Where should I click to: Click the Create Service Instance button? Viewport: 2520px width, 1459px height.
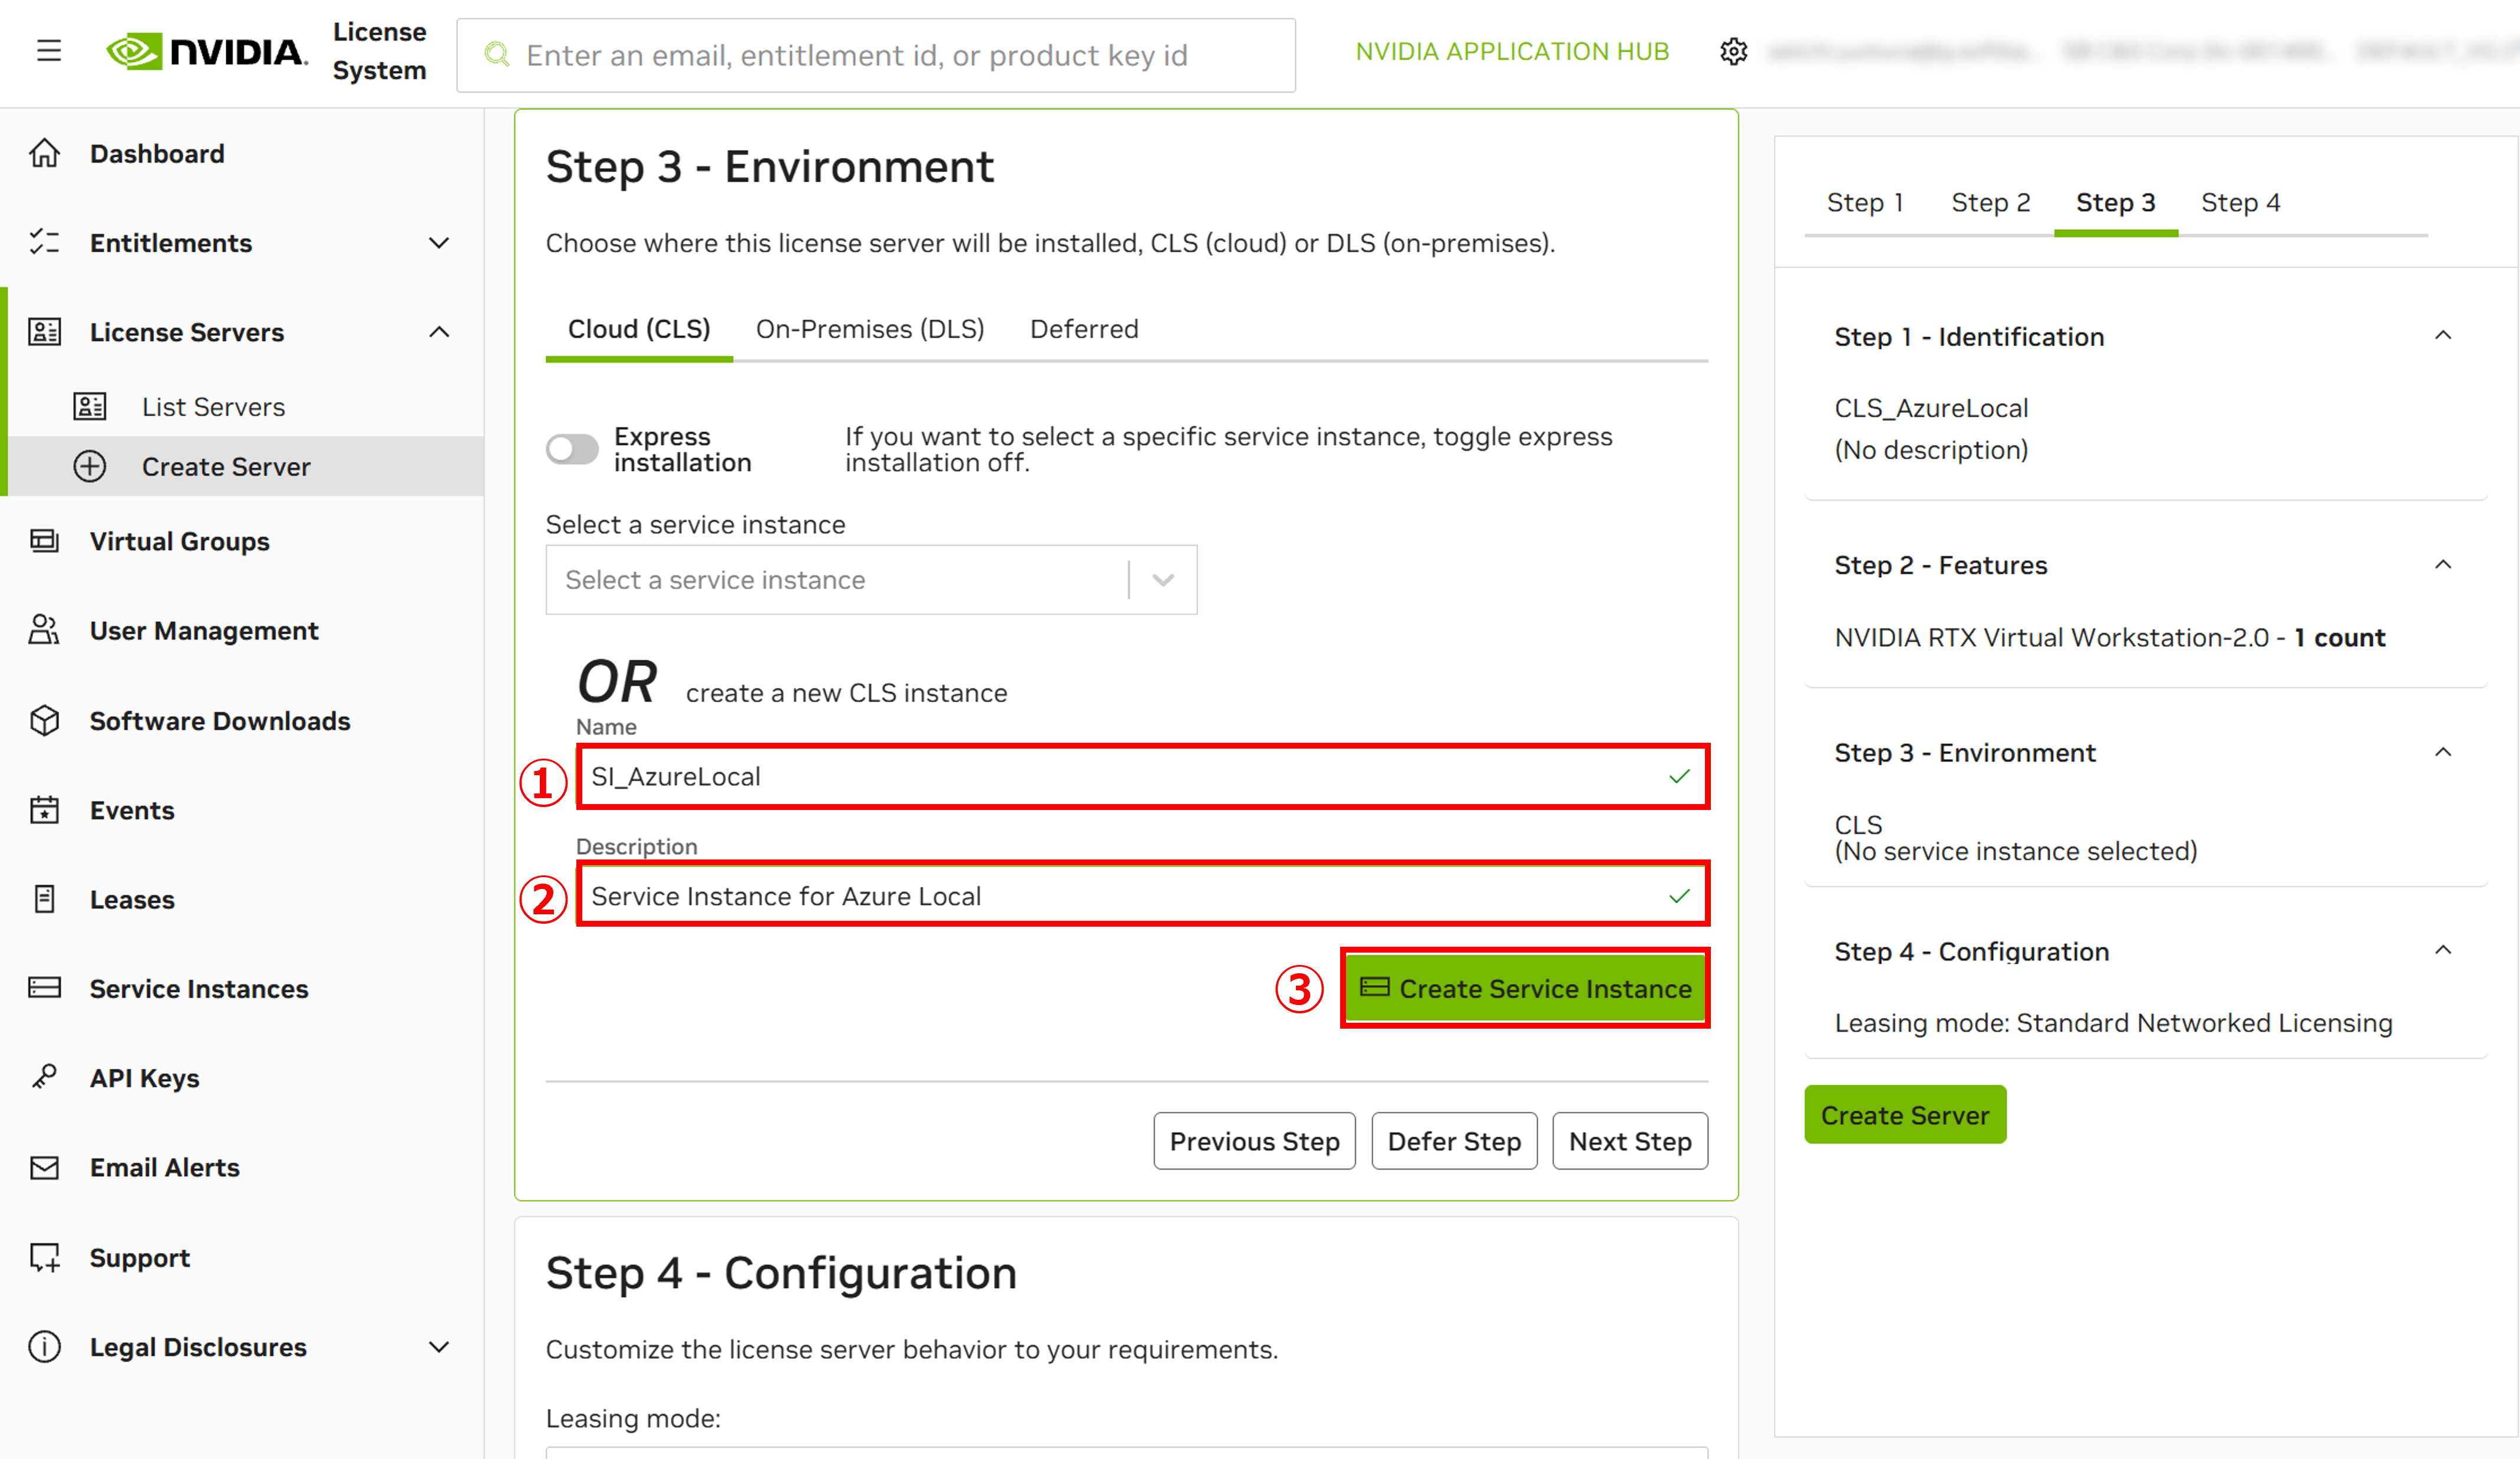click(x=1525, y=988)
